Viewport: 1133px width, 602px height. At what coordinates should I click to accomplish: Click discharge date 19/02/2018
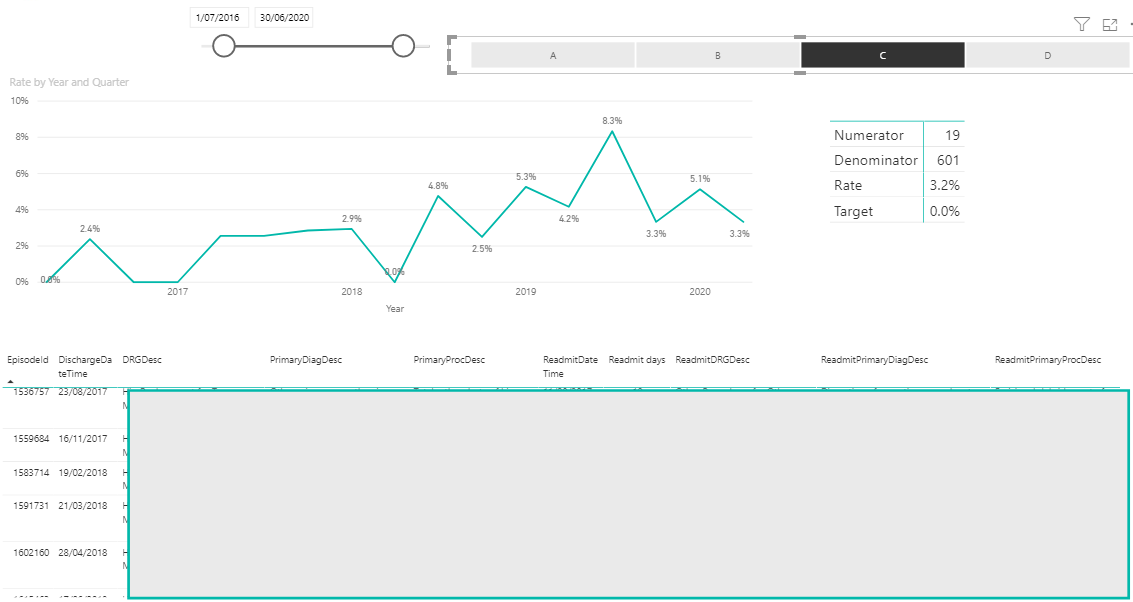click(82, 473)
